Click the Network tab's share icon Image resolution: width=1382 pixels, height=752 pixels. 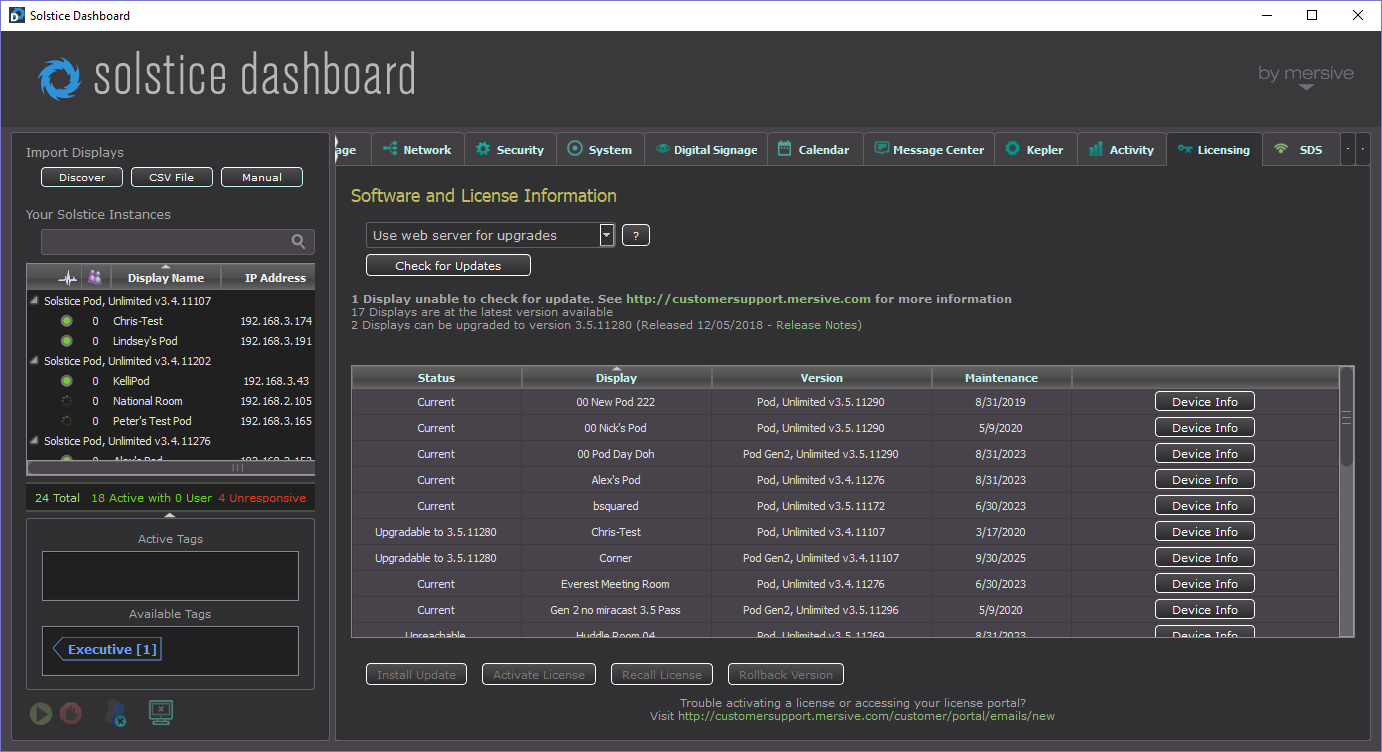[390, 149]
